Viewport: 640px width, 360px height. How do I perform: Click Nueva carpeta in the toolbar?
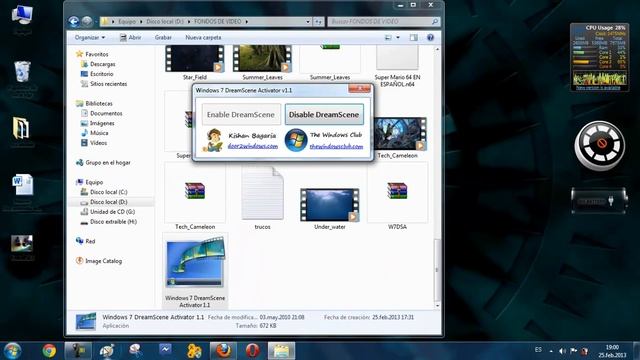coord(203,38)
